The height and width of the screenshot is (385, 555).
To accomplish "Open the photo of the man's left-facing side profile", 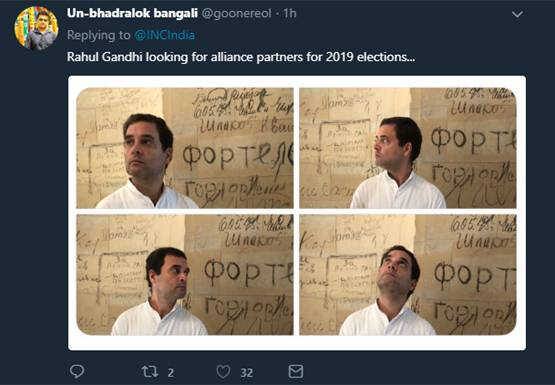I will coord(407,148).
